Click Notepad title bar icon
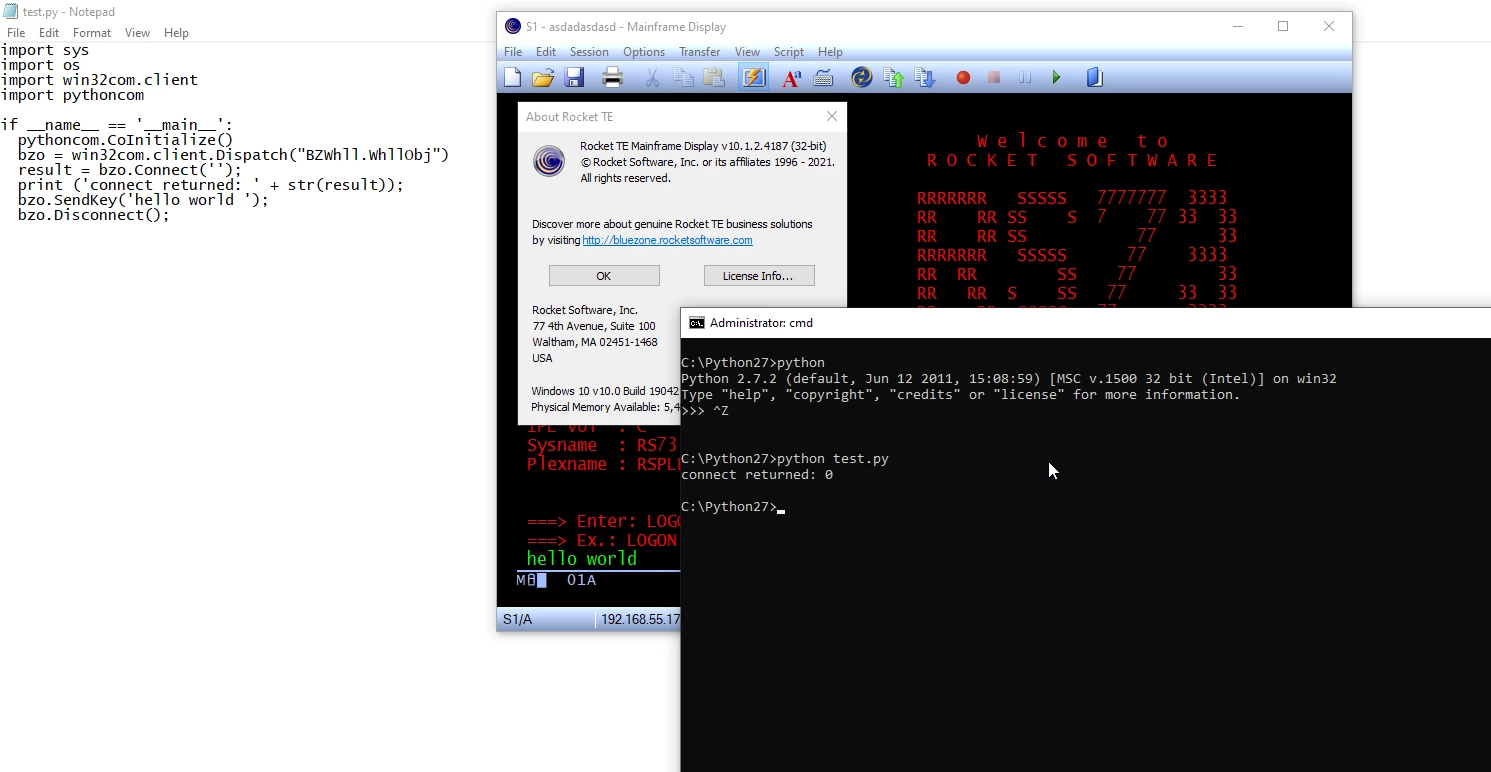1491x772 pixels. tap(10, 12)
